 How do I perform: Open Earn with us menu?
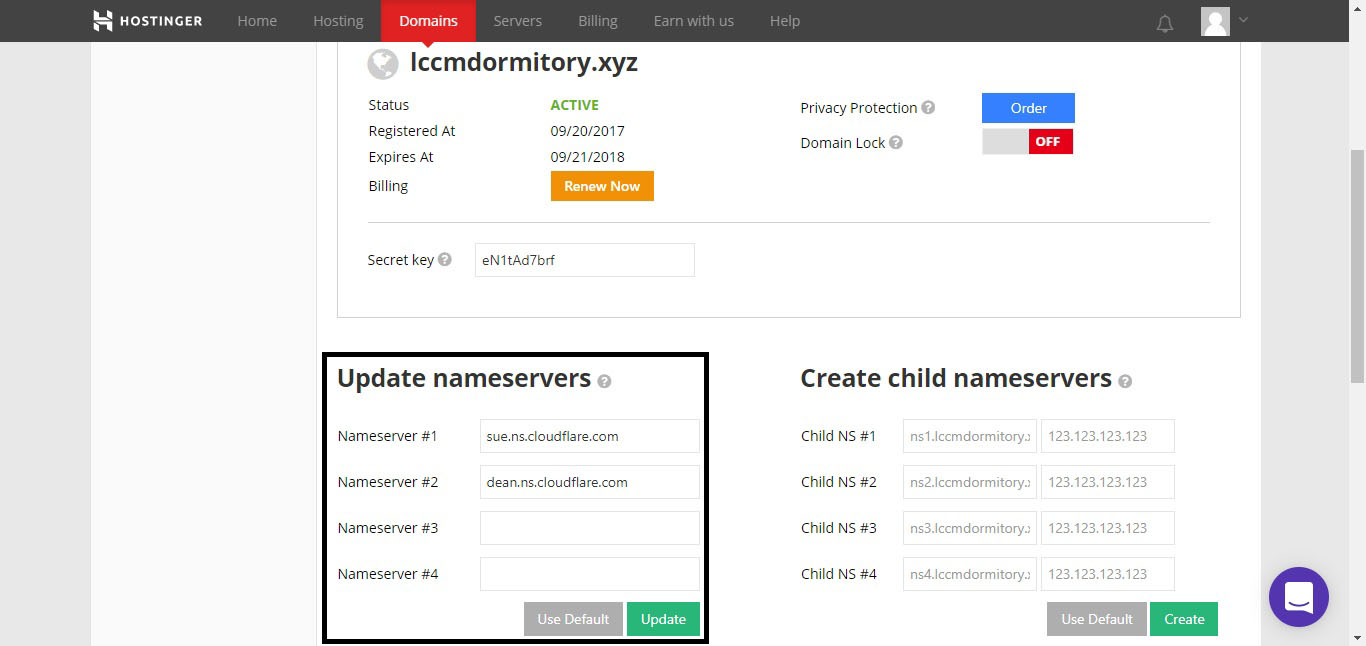(x=694, y=21)
